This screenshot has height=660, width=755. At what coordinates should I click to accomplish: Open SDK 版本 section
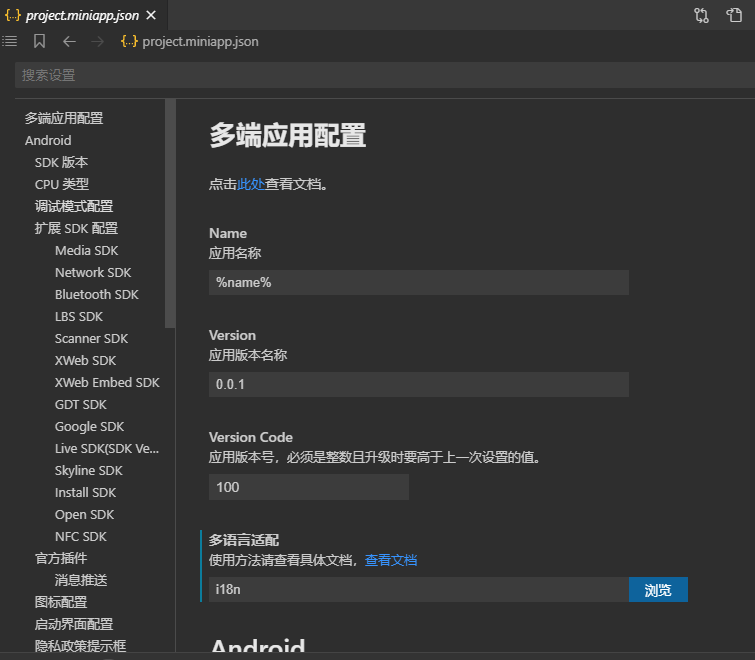[61, 163]
